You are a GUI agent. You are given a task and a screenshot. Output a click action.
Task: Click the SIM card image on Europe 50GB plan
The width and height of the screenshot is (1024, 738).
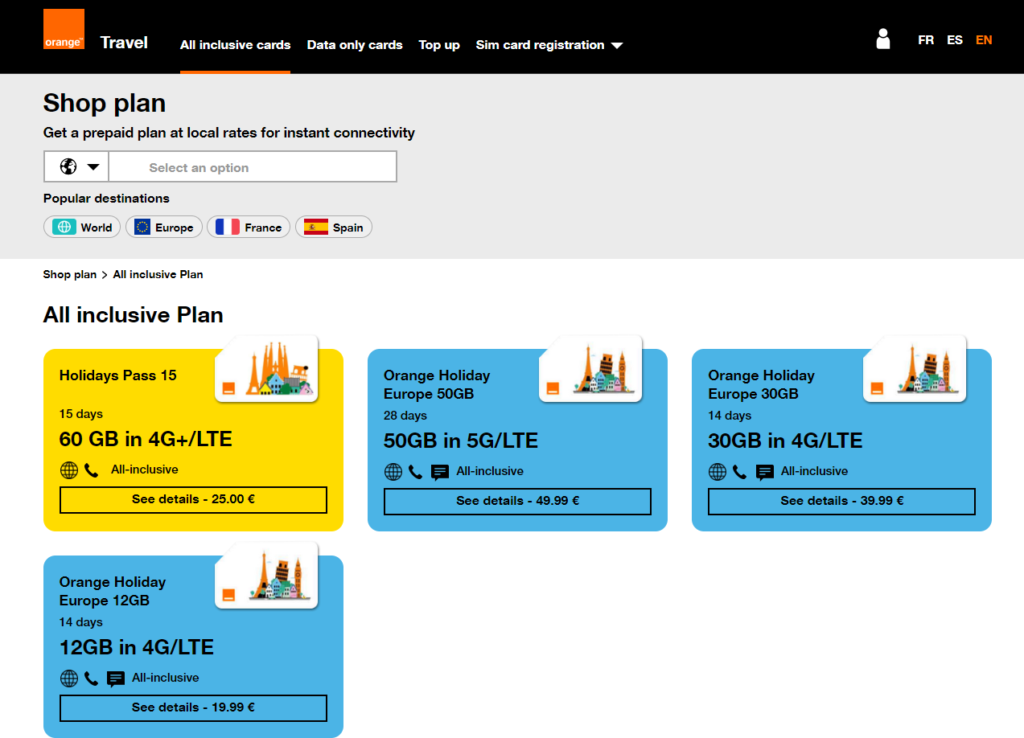coord(590,369)
